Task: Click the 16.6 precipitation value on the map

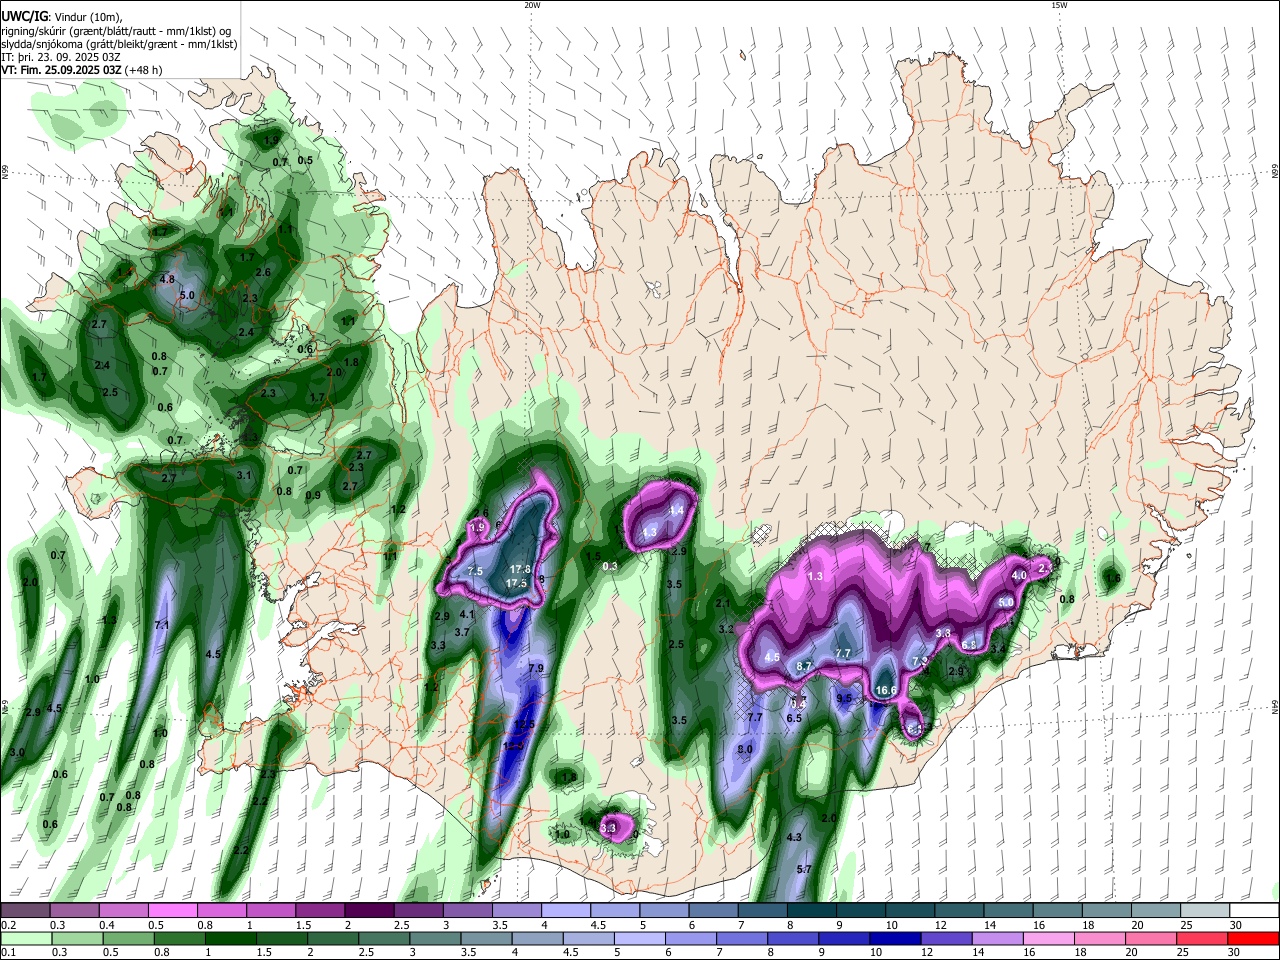Action: click(x=886, y=690)
